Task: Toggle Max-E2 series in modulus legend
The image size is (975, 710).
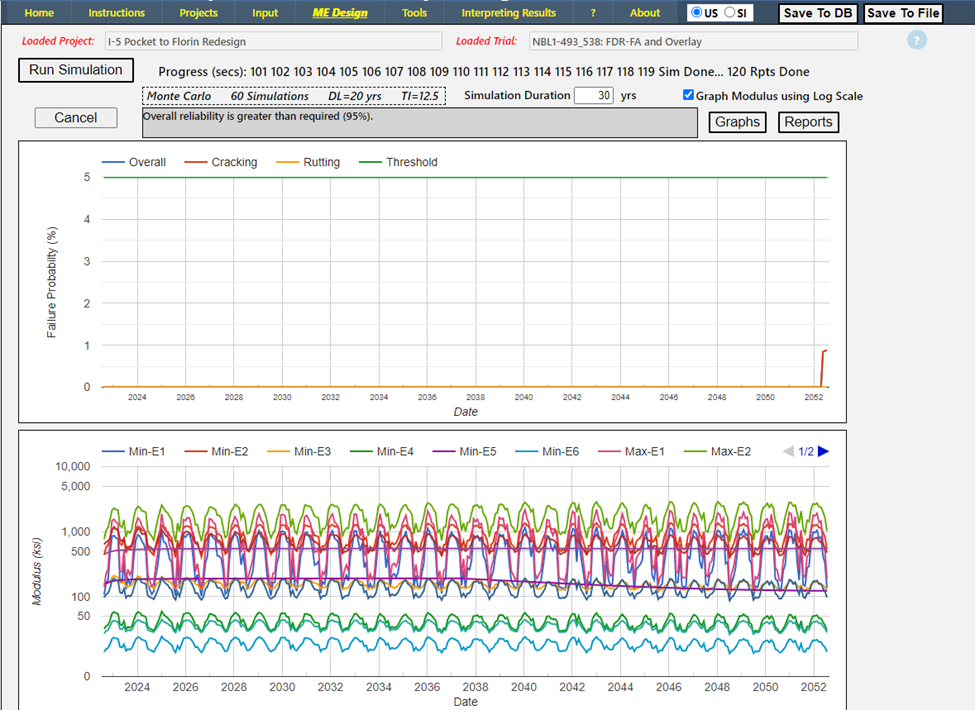Action: click(732, 452)
